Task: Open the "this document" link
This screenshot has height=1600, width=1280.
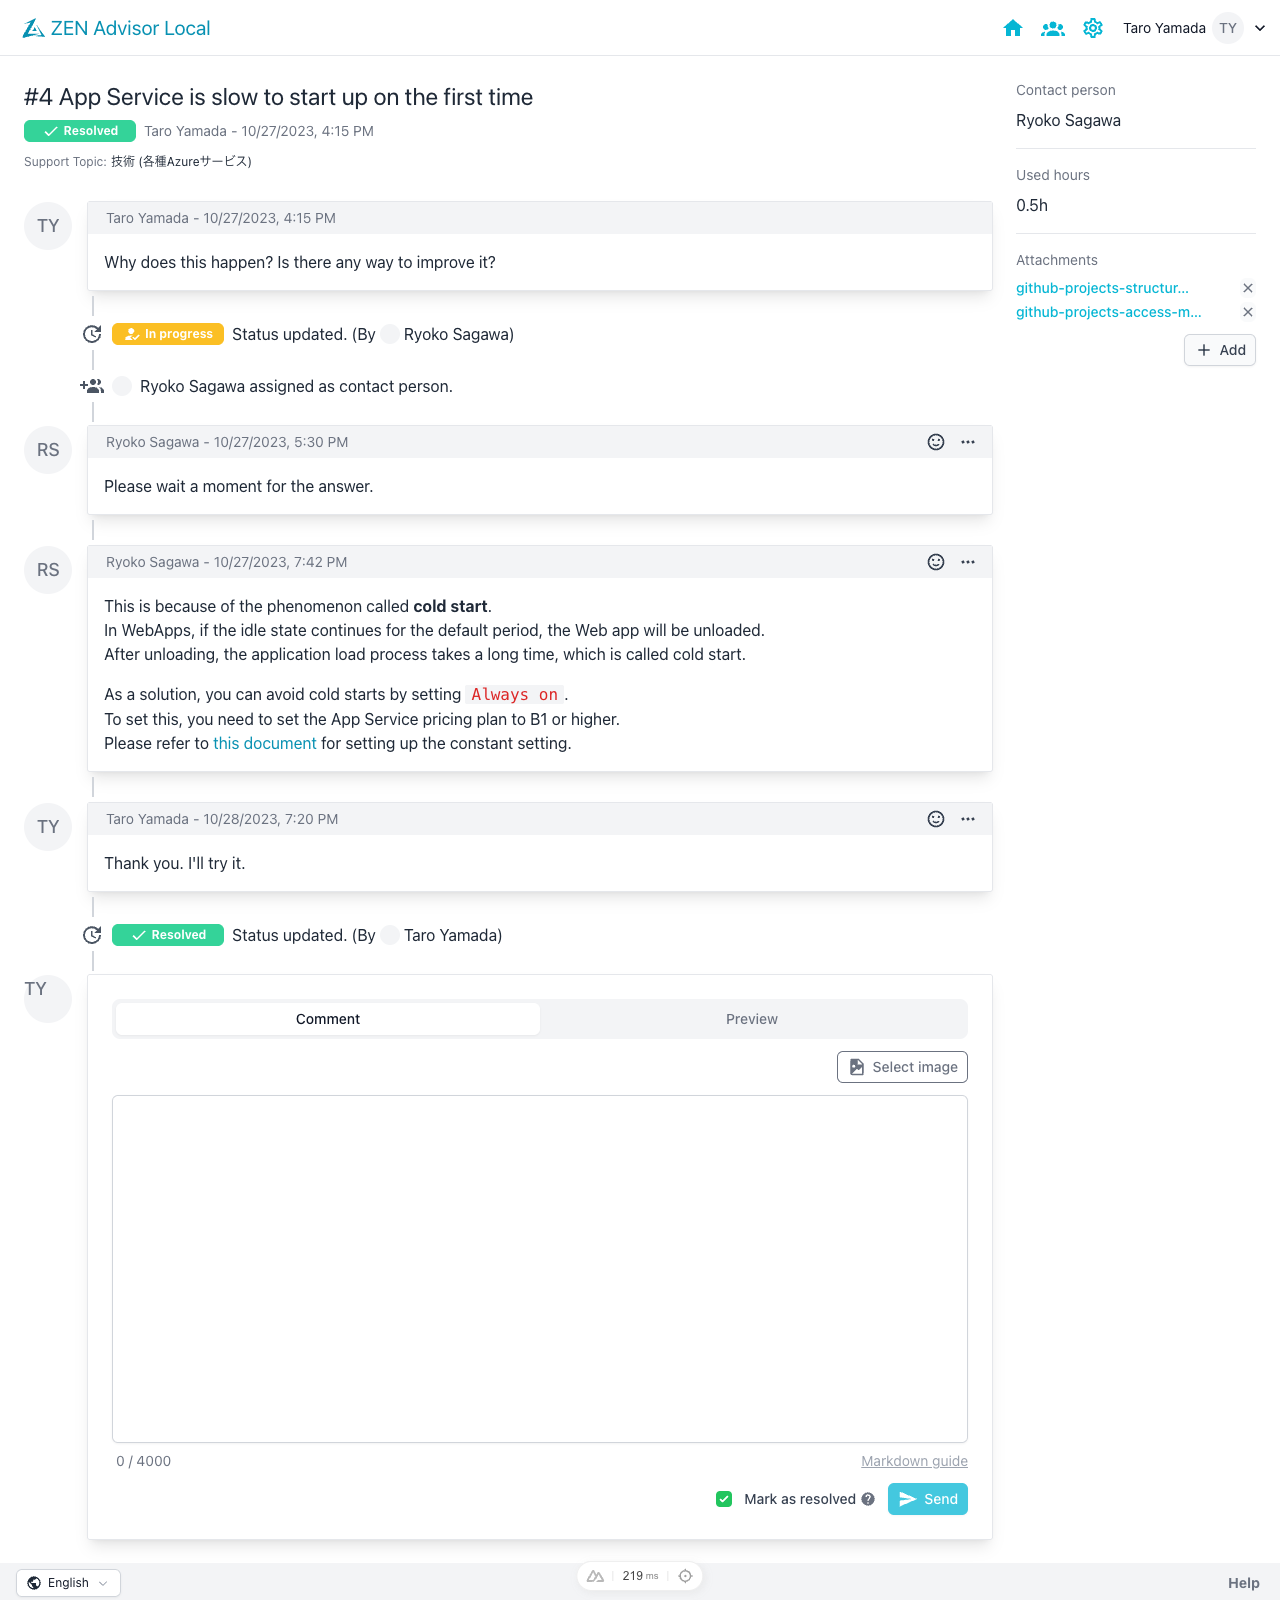Action: [x=265, y=744]
